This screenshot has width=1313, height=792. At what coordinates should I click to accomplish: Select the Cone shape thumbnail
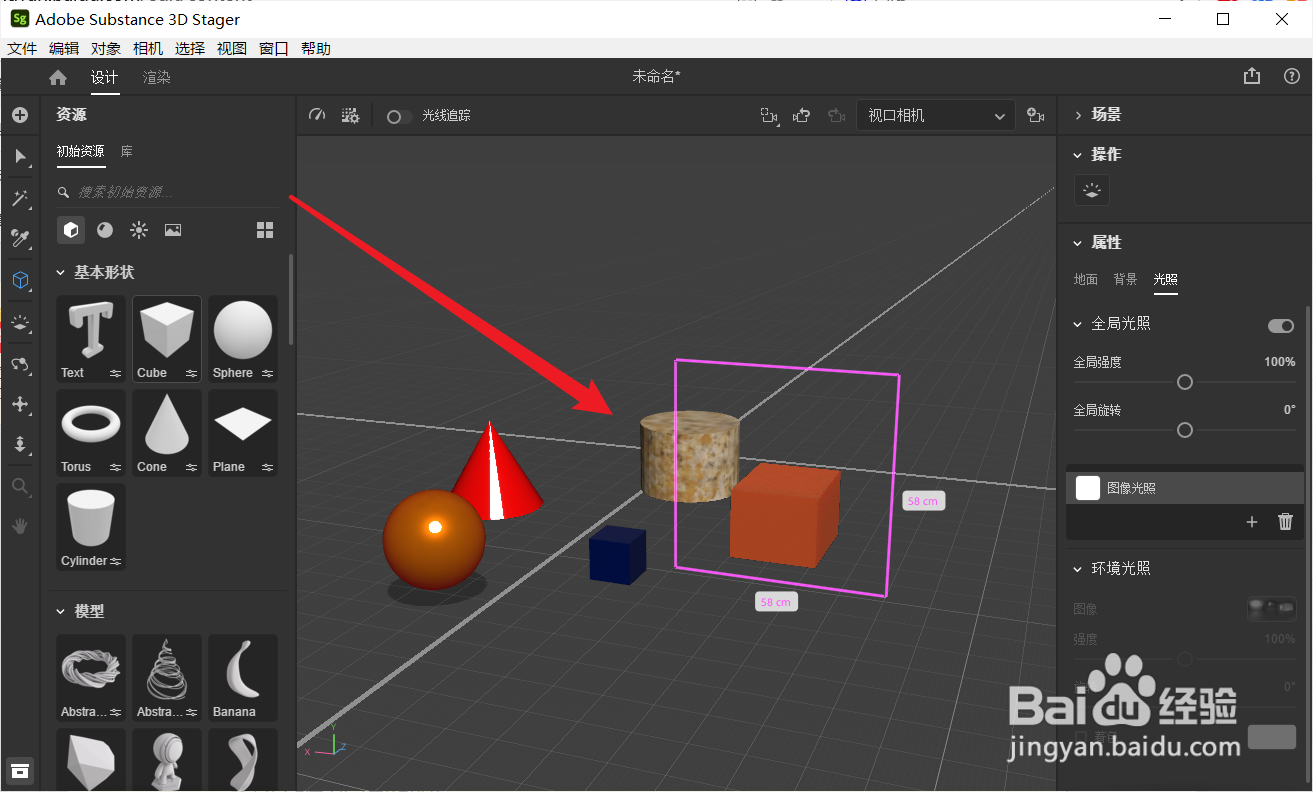167,433
